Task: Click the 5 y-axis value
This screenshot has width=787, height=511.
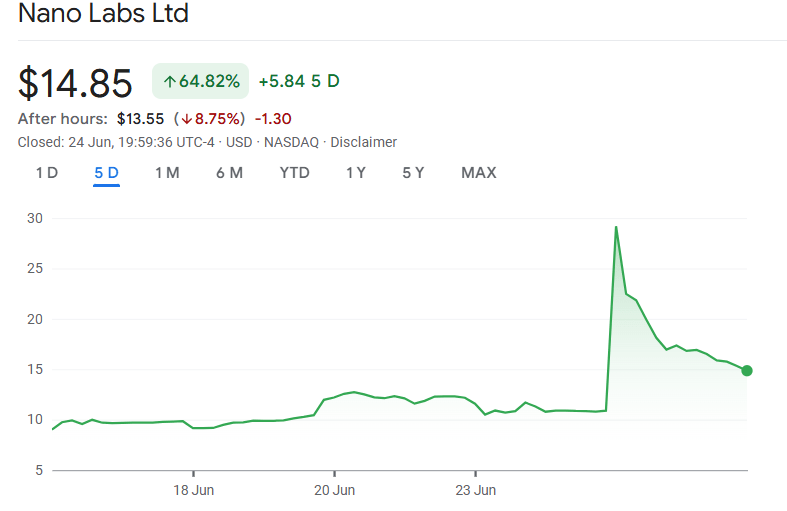Action: (x=39, y=470)
